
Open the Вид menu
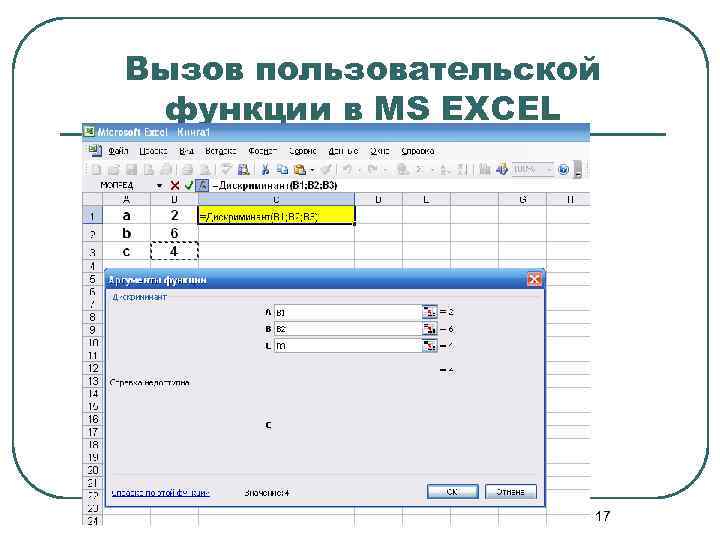coord(186,151)
